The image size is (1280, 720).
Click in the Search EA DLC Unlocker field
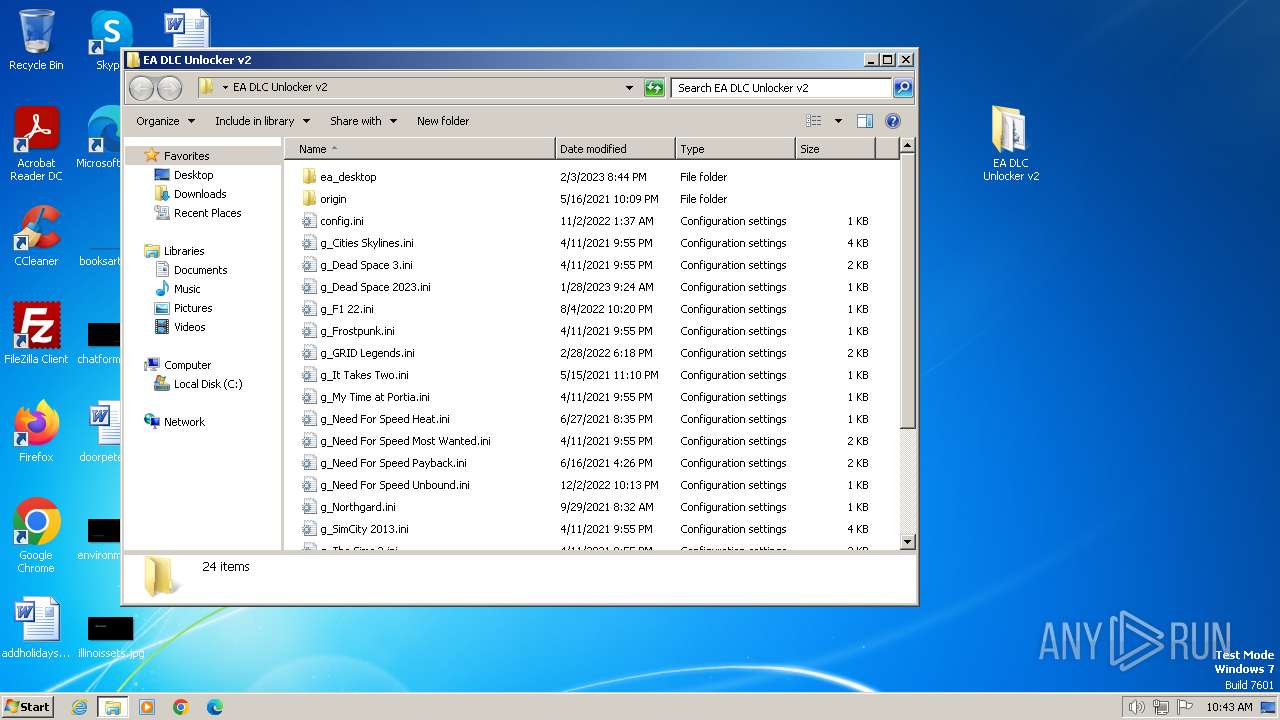(x=781, y=88)
